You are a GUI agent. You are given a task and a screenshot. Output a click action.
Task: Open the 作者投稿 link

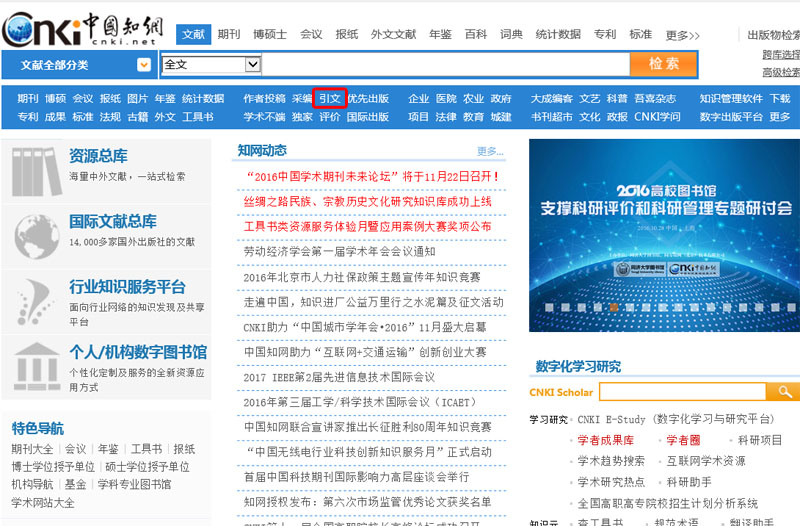pyautogui.click(x=264, y=98)
